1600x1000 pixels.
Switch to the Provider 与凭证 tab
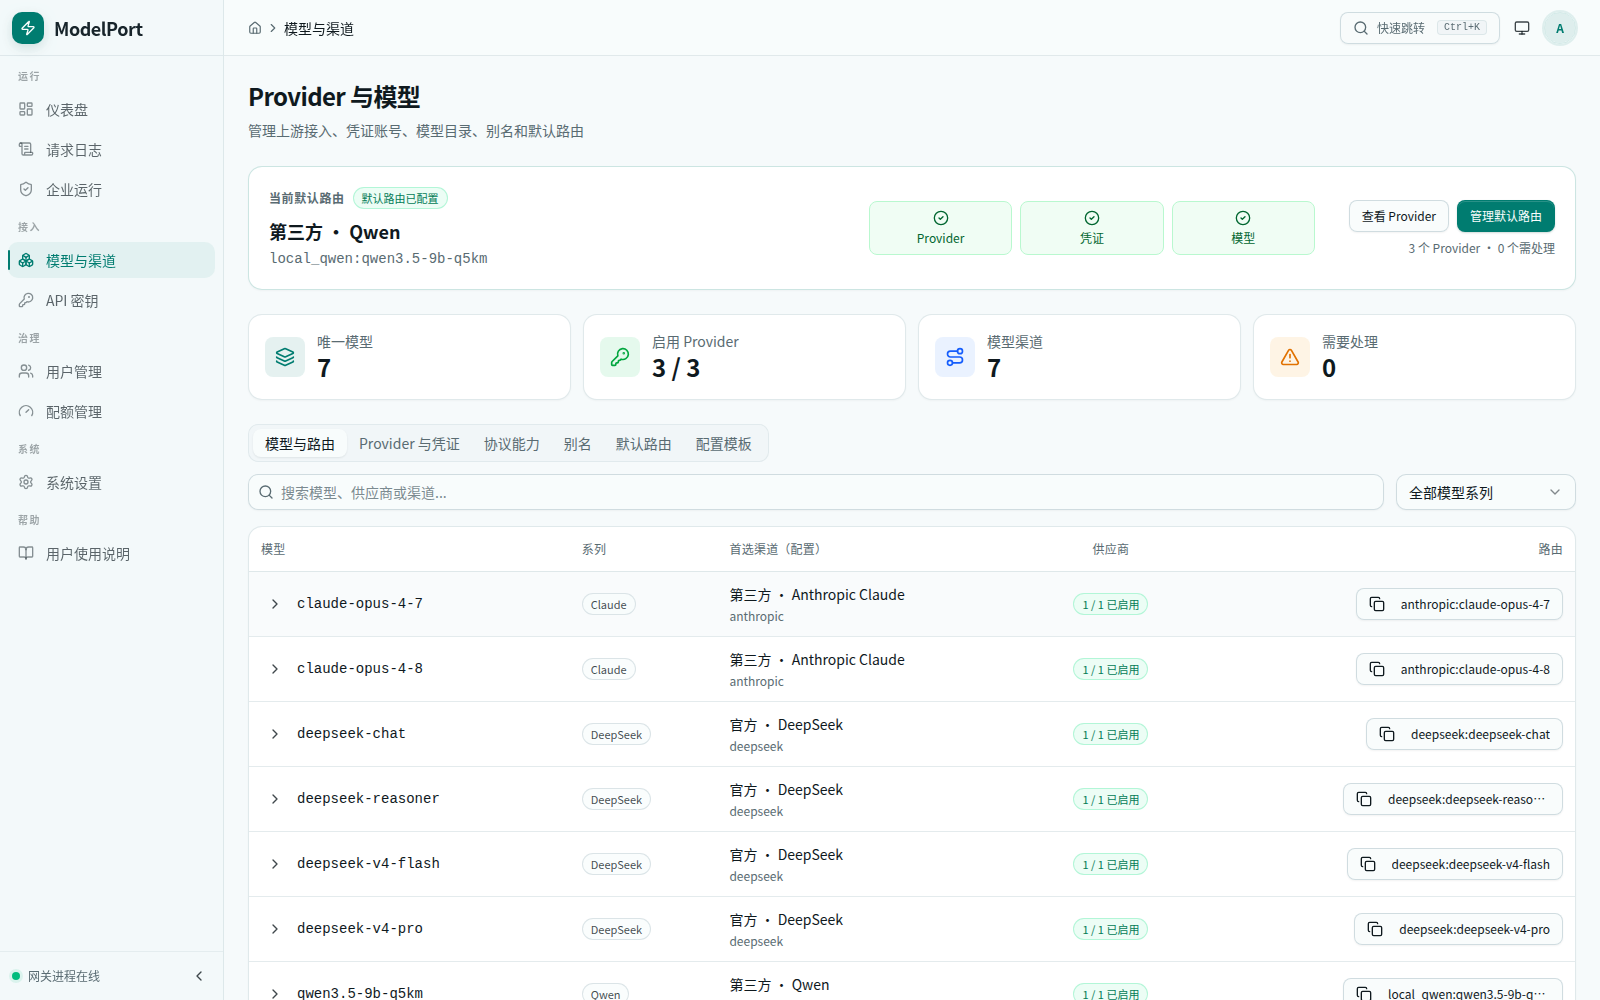(409, 443)
